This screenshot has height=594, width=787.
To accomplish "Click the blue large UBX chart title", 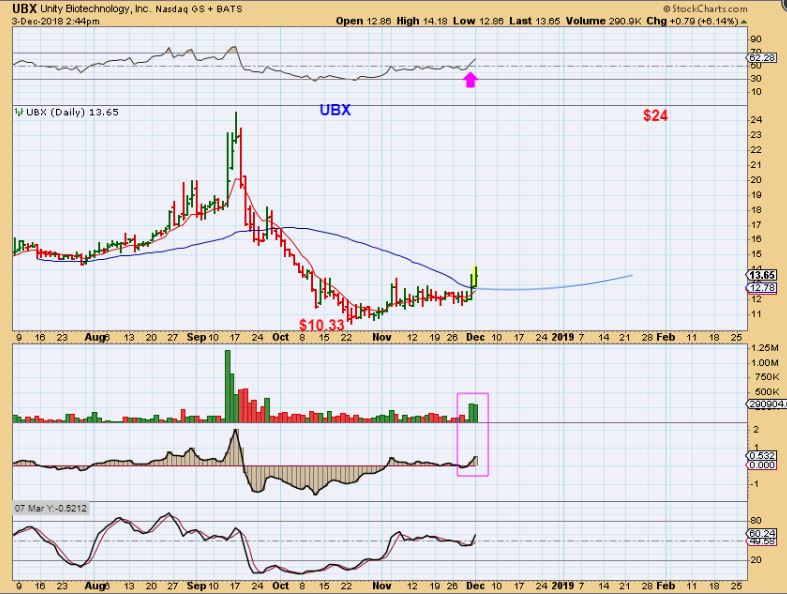I will coord(335,110).
